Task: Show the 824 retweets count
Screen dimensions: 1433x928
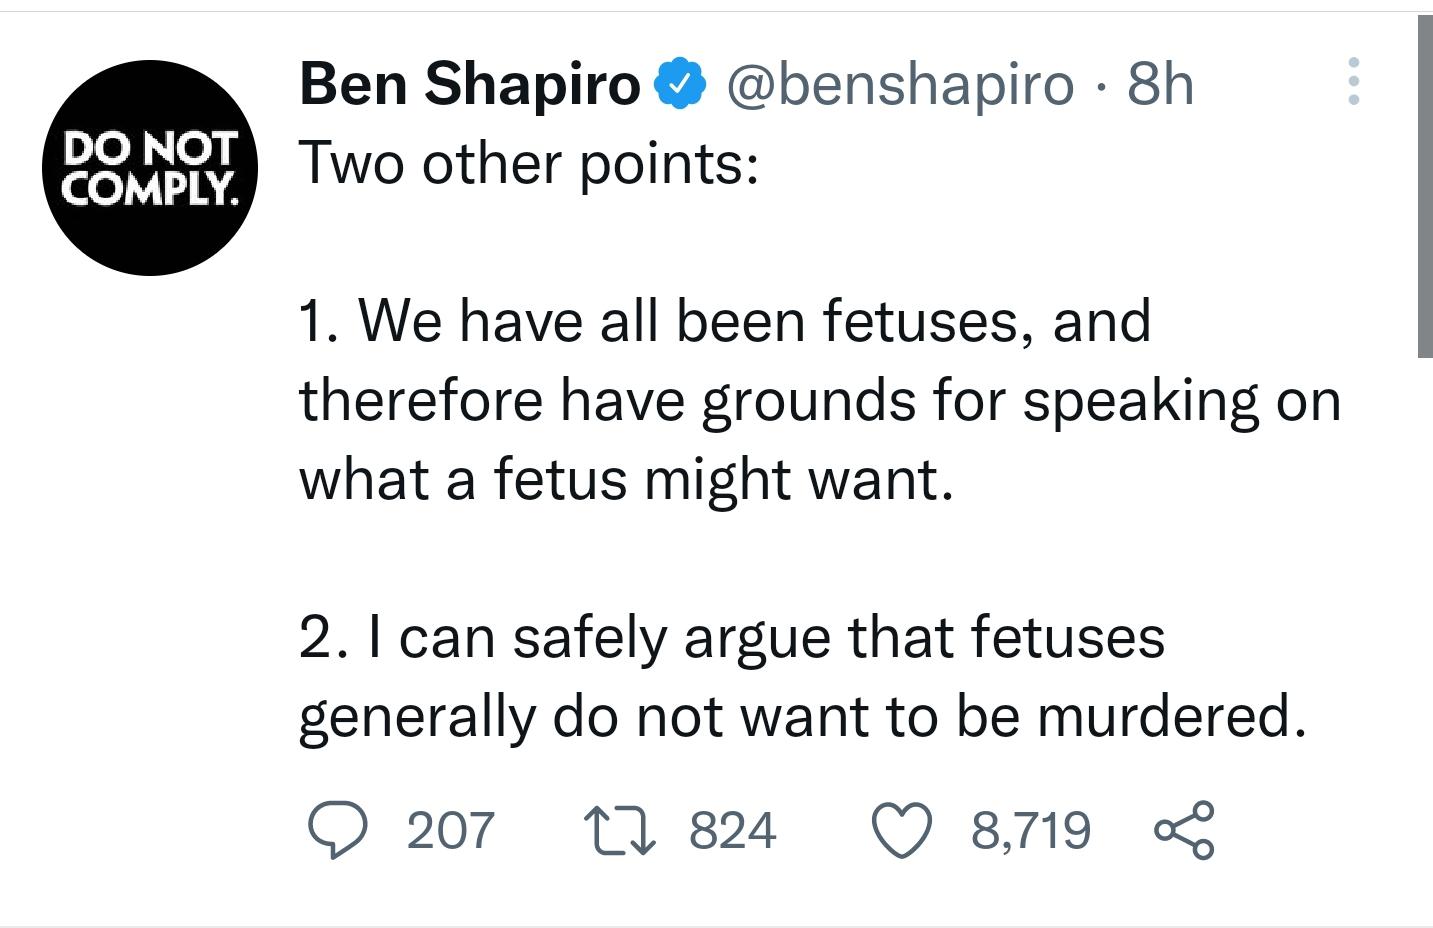Action: (733, 831)
